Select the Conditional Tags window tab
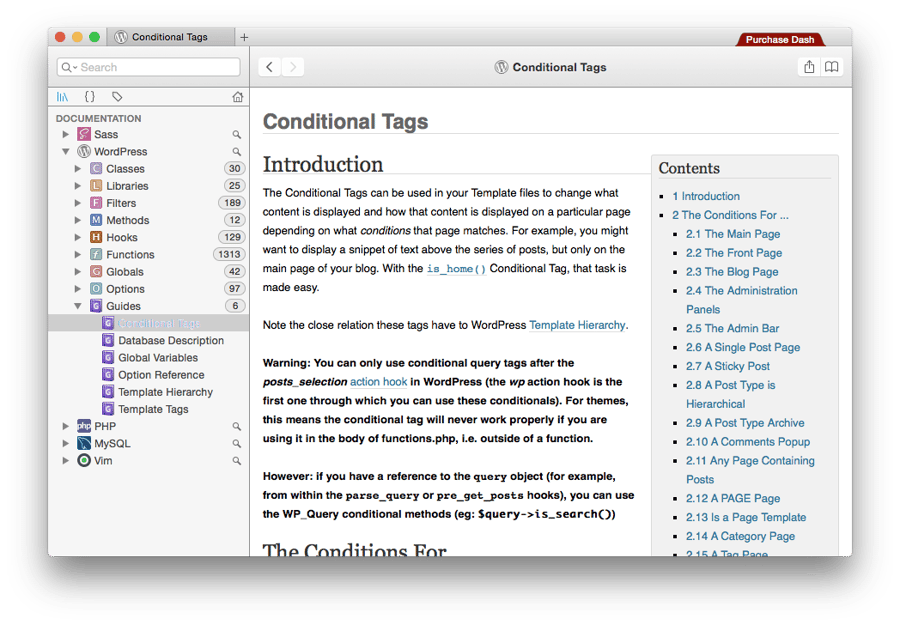900x625 pixels. tap(171, 37)
